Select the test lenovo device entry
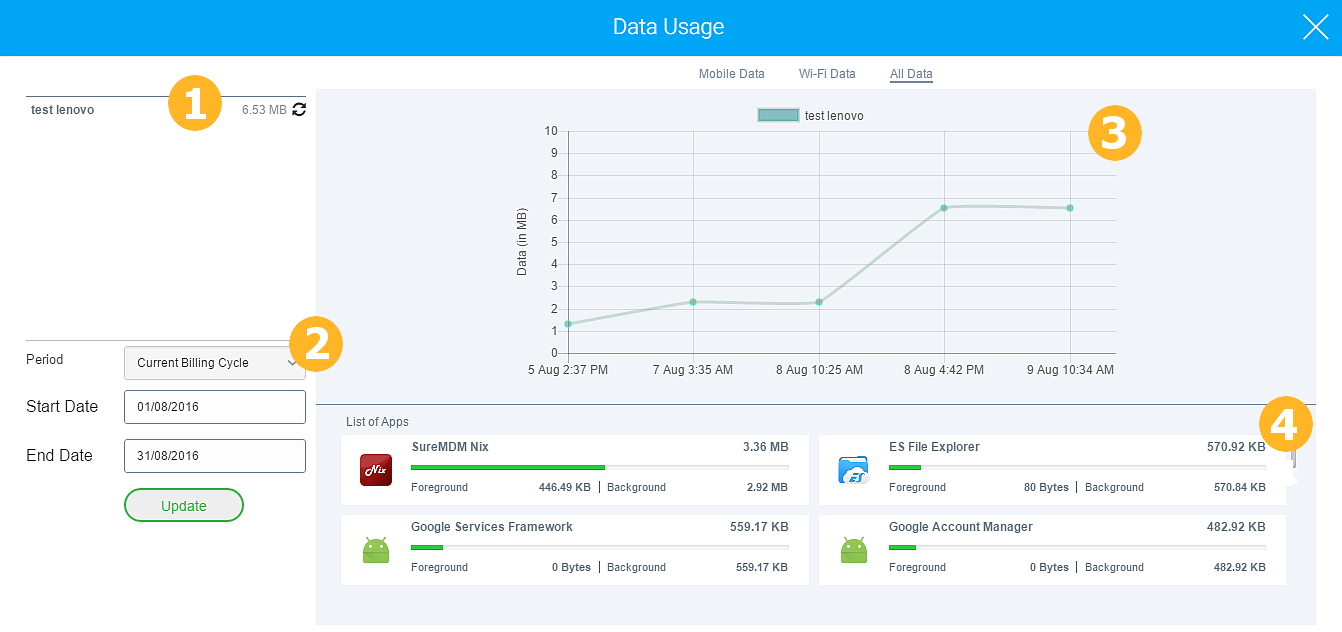This screenshot has width=1342, height=632. pos(62,109)
